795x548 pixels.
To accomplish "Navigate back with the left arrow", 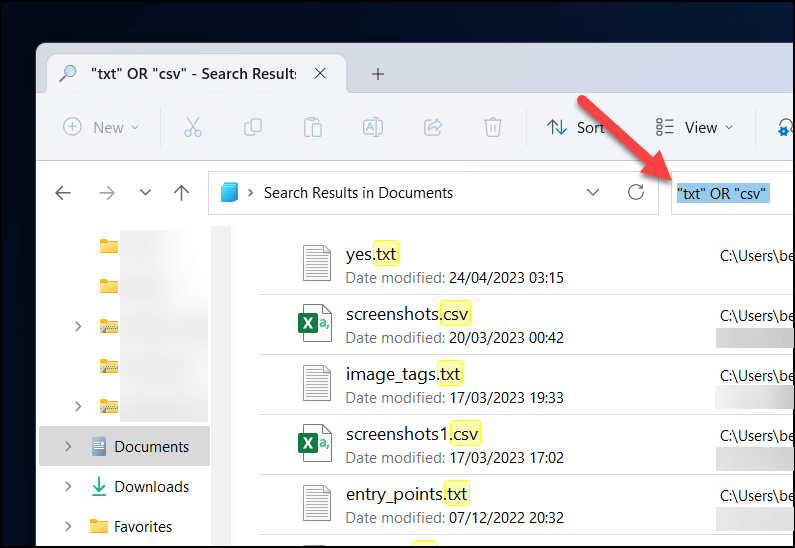I will (x=63, y=193).
